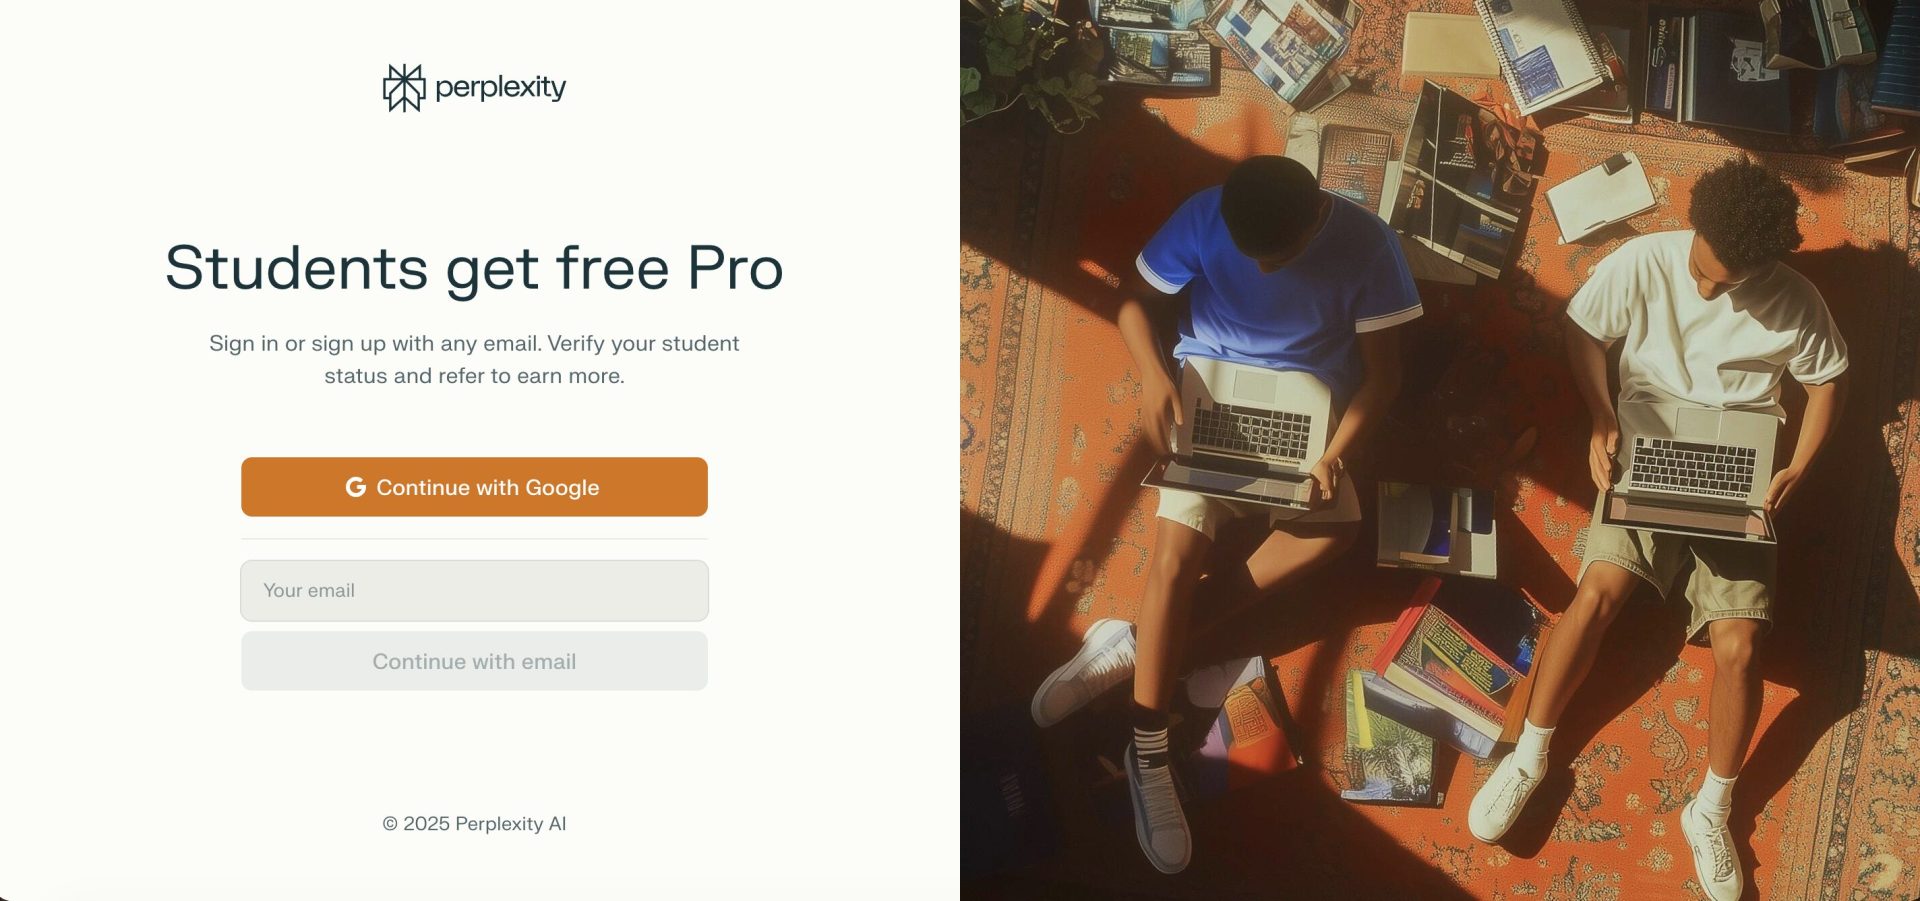Click the white-shirt student's laptop keyboard
Viewport: 1920px width, 901px height.
tap(1693, 466)
